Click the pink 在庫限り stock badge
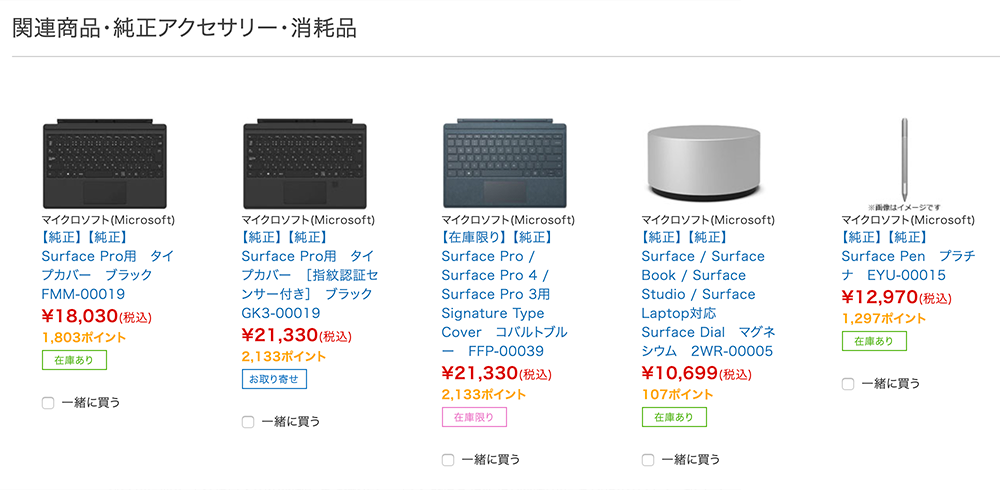Image resolution: width=1000 pixels, height=490 pixels. [474, 417]
